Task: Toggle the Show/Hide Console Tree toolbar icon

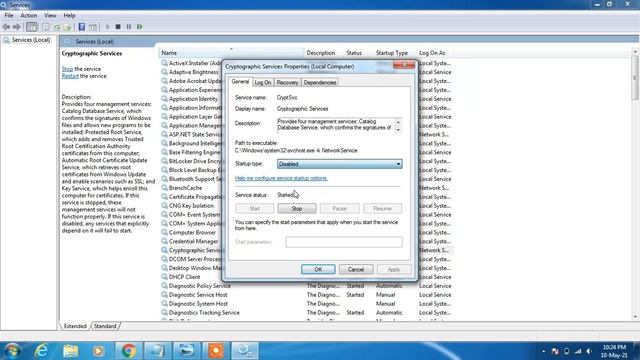Action: tap(31, 27)
